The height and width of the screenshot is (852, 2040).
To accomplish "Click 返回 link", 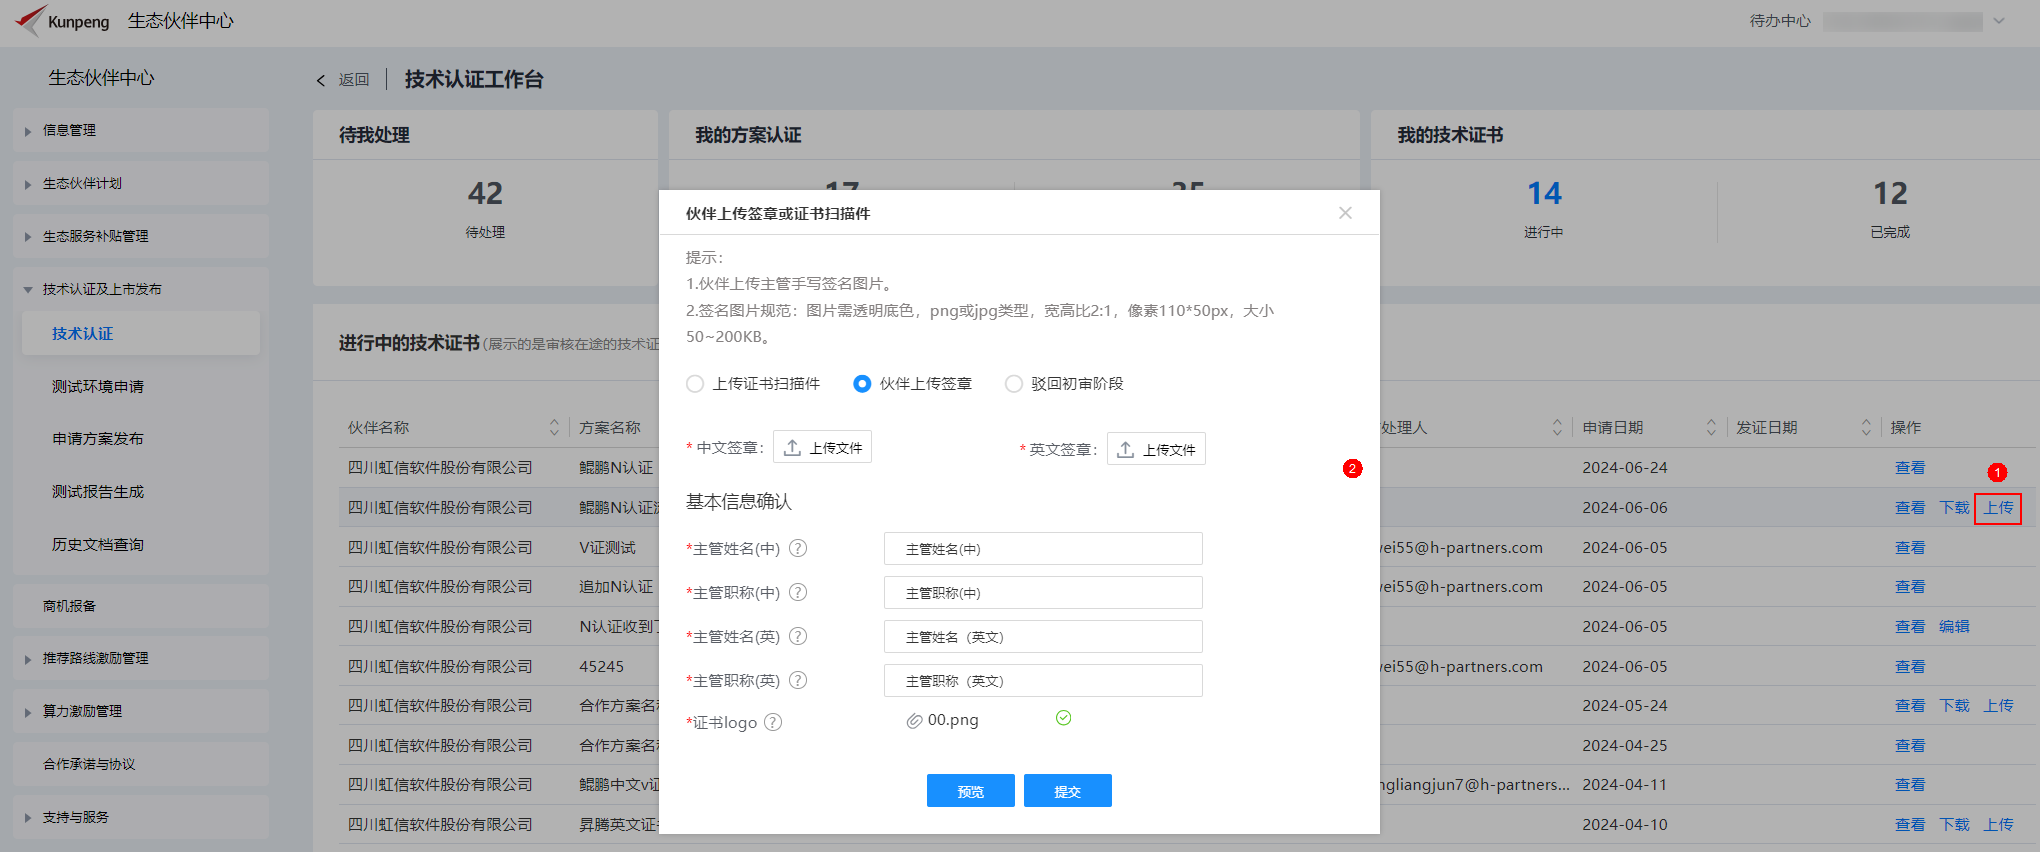I will (x=354, y=80).
